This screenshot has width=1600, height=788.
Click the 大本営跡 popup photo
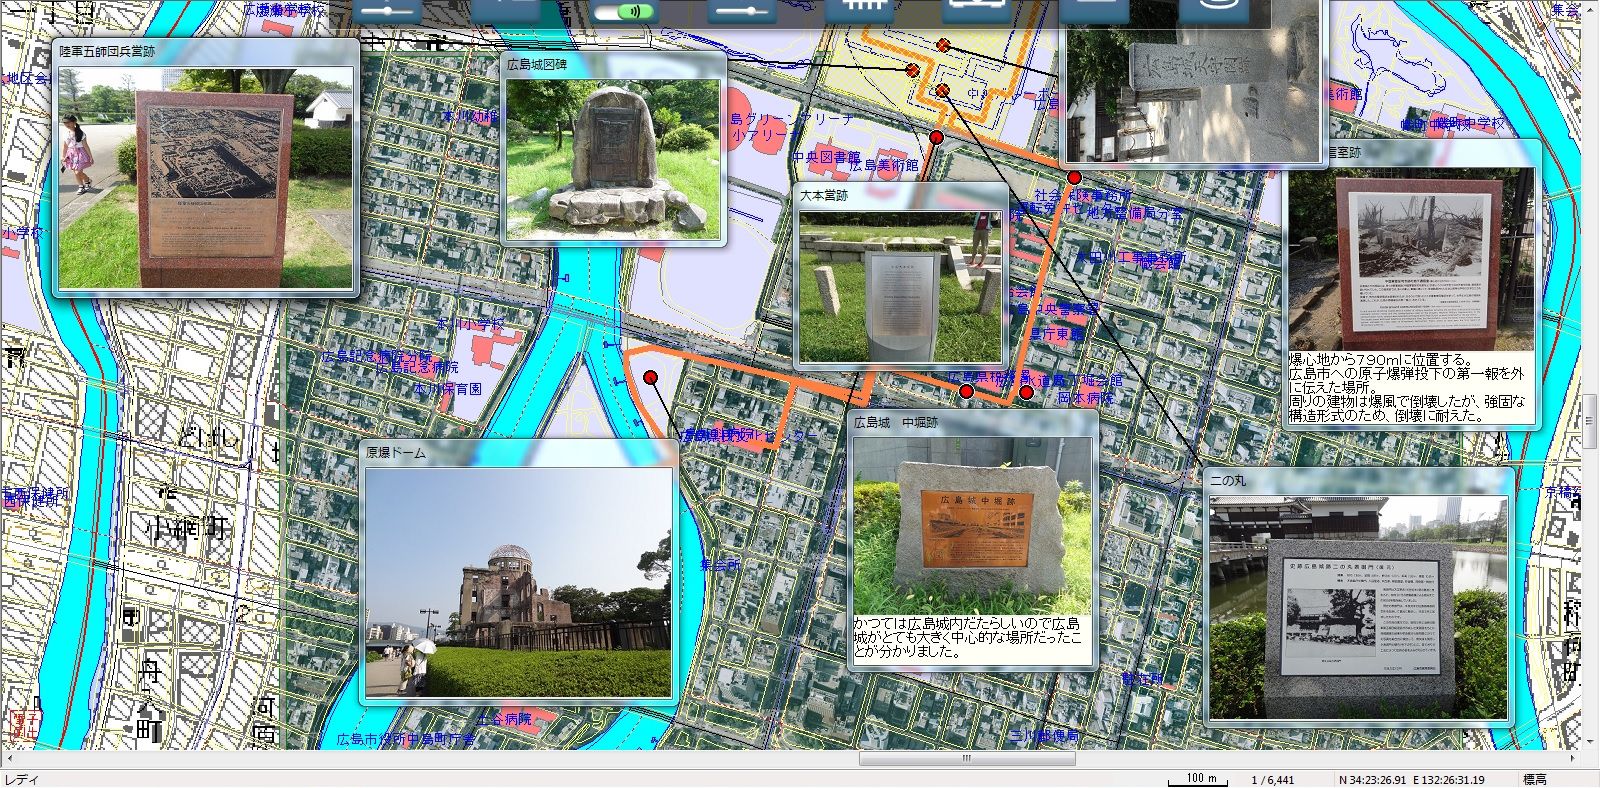[900, 286]
